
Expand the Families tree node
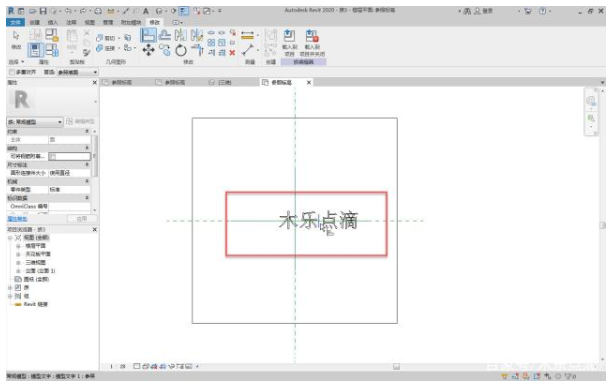(10, 287)
